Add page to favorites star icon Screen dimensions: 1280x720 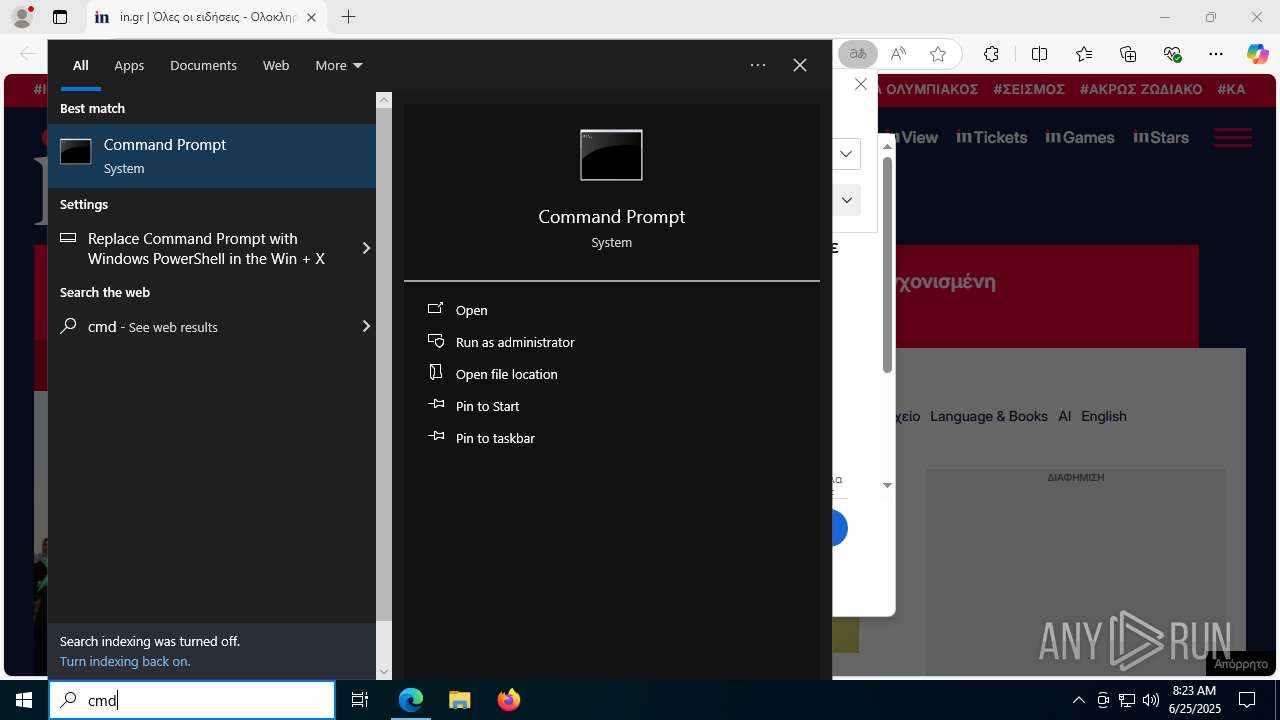tap(937, 54)
